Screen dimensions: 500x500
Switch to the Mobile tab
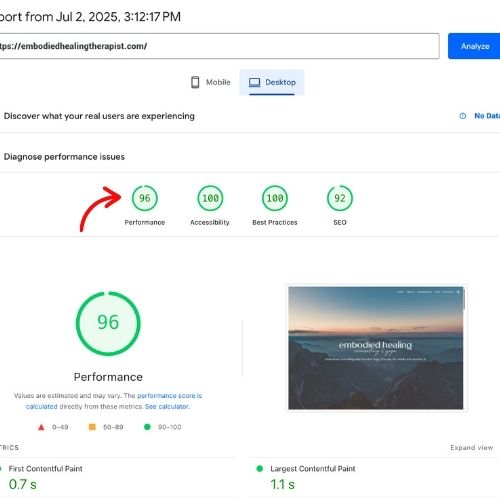point(210,82)
